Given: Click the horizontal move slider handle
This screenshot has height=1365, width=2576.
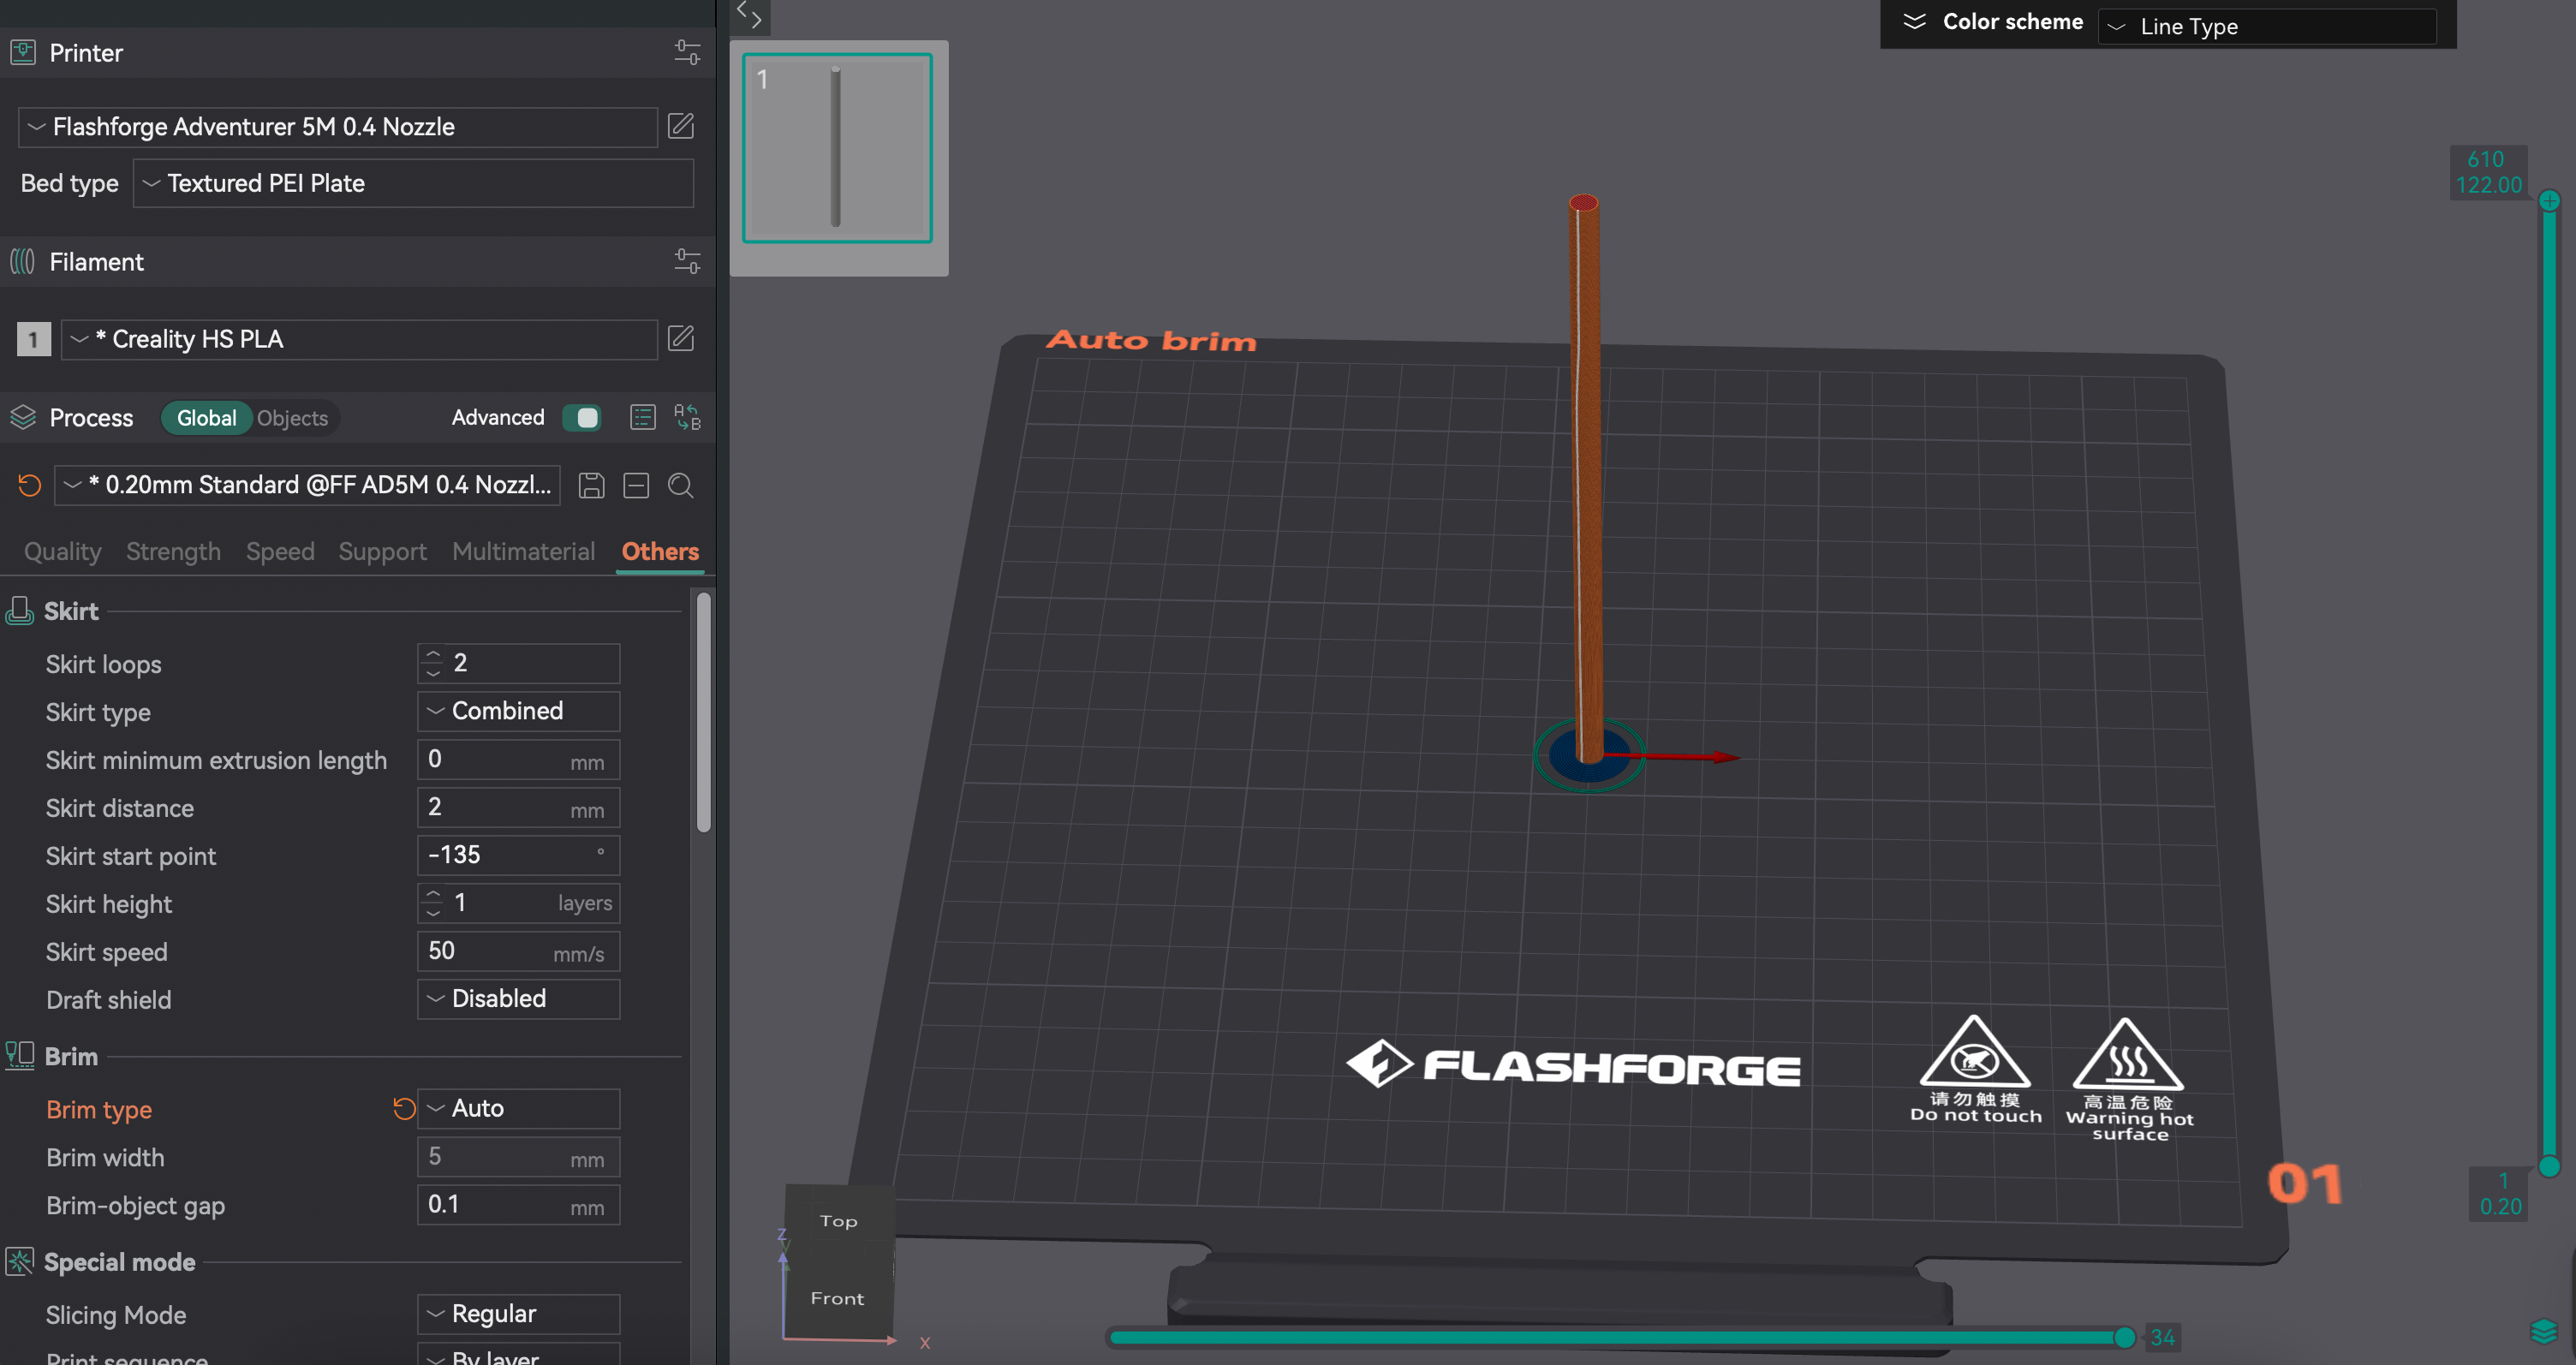Looking at the screenshot, I should [2125, 1337].
